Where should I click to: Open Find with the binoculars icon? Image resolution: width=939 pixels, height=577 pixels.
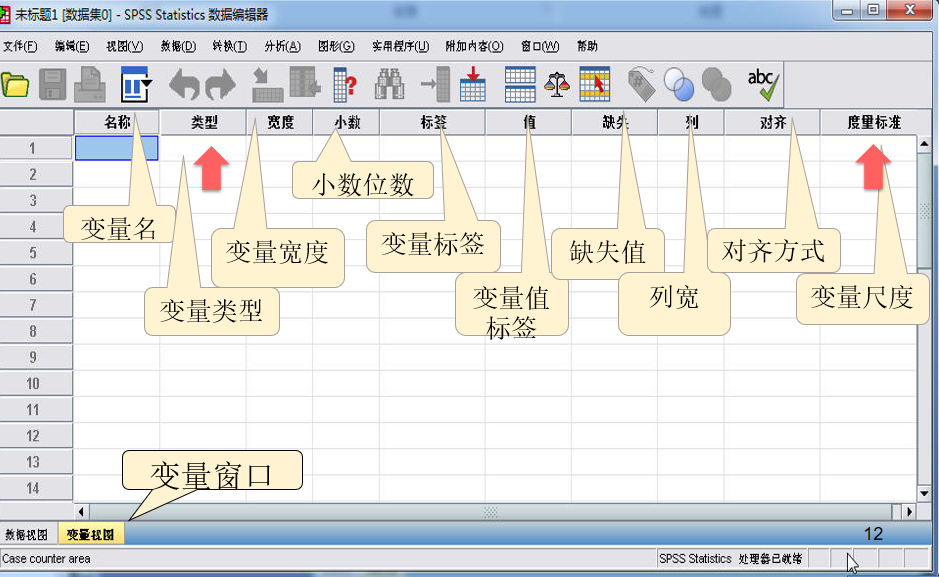pos(389,84)
